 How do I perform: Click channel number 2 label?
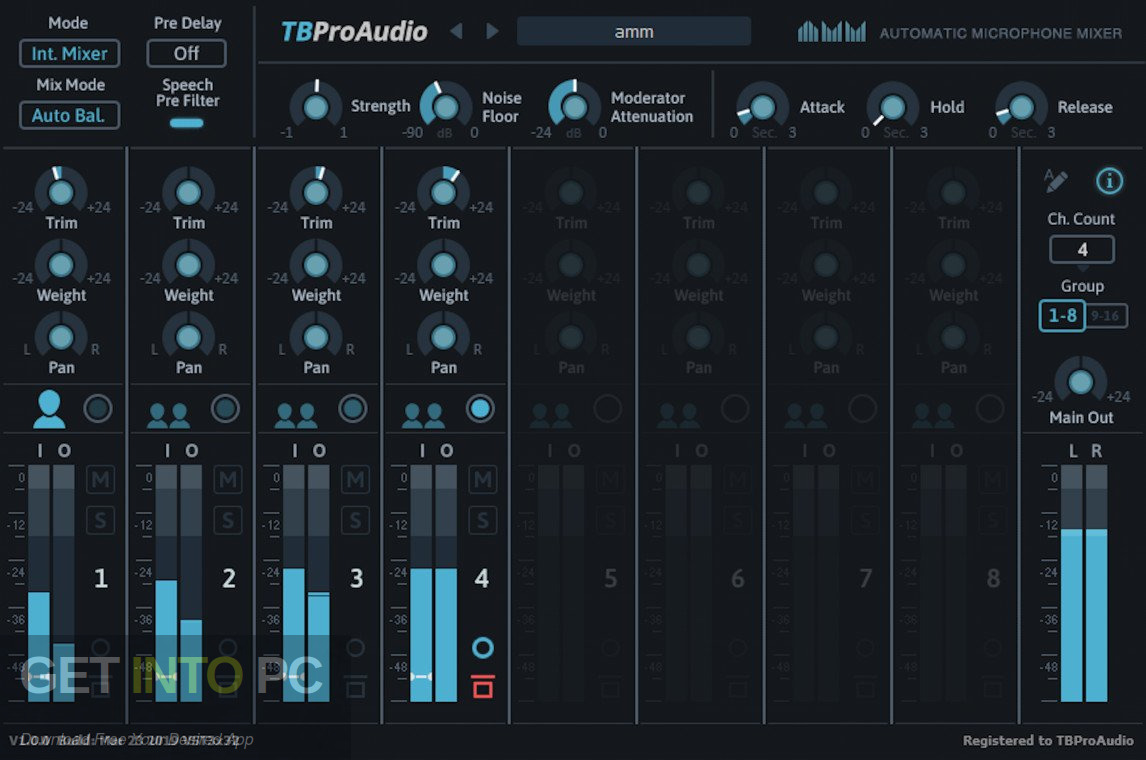coord(229,578)
